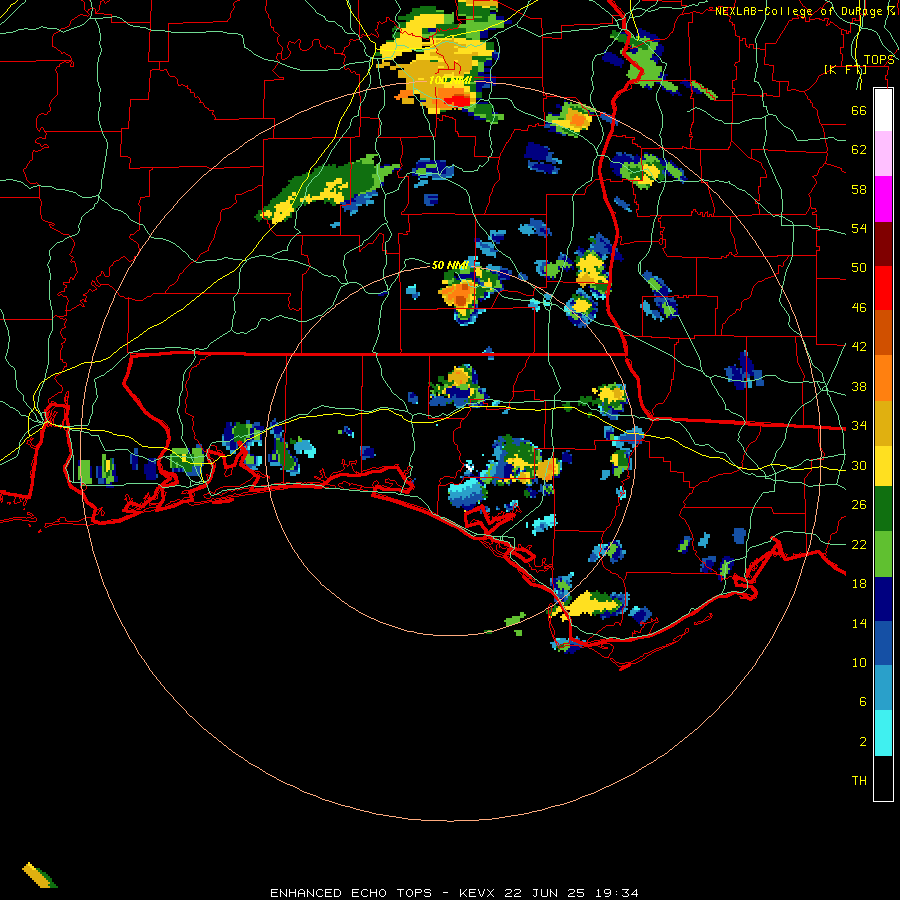Click the "K FT" units label

[x=845, y=70]
